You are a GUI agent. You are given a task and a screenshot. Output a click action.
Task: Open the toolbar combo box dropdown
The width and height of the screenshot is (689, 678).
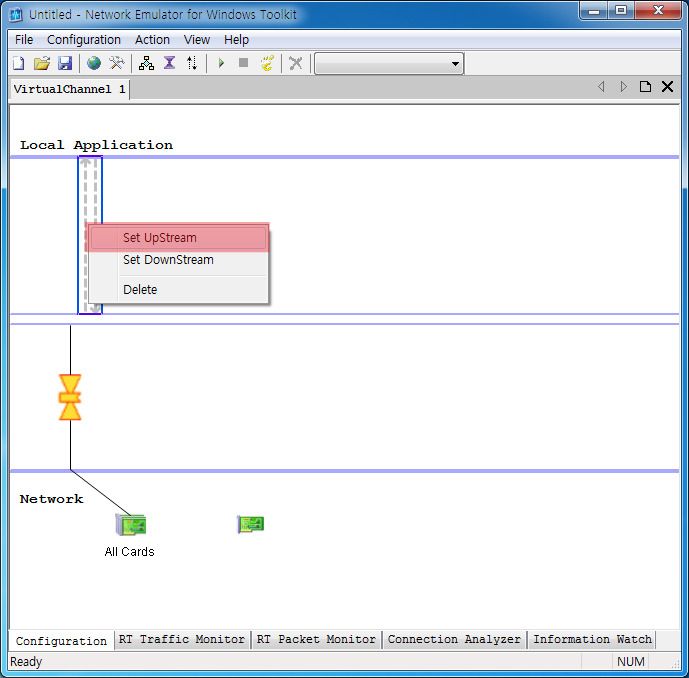[455, 64]
